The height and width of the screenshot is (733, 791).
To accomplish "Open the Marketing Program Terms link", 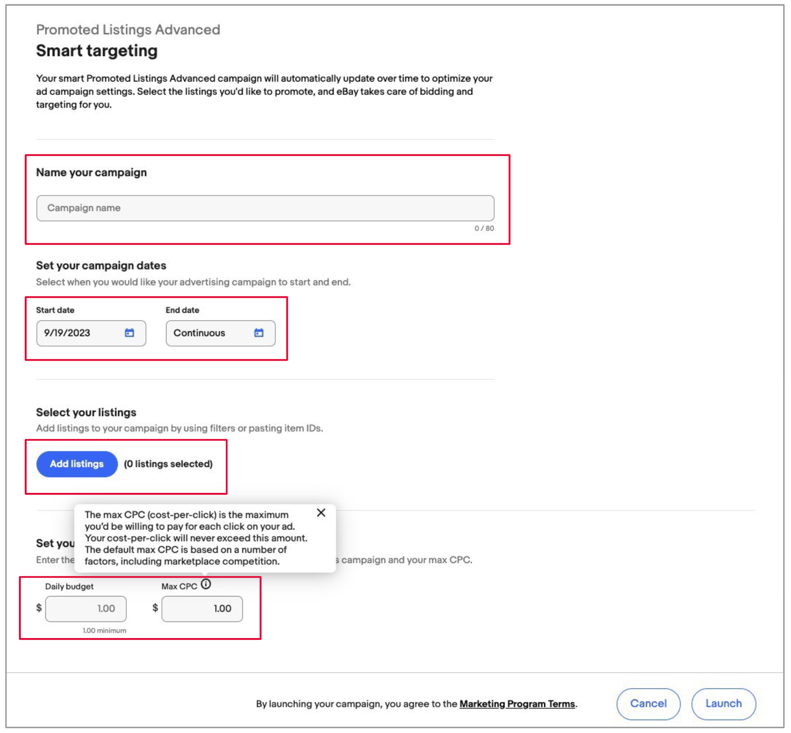I will coord(517,704).
